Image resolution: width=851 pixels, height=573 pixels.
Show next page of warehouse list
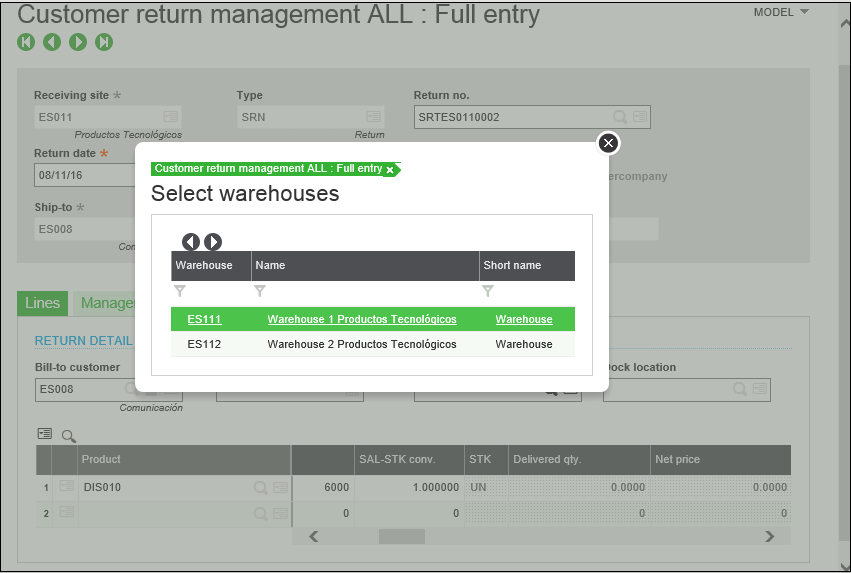pos(213,242)
